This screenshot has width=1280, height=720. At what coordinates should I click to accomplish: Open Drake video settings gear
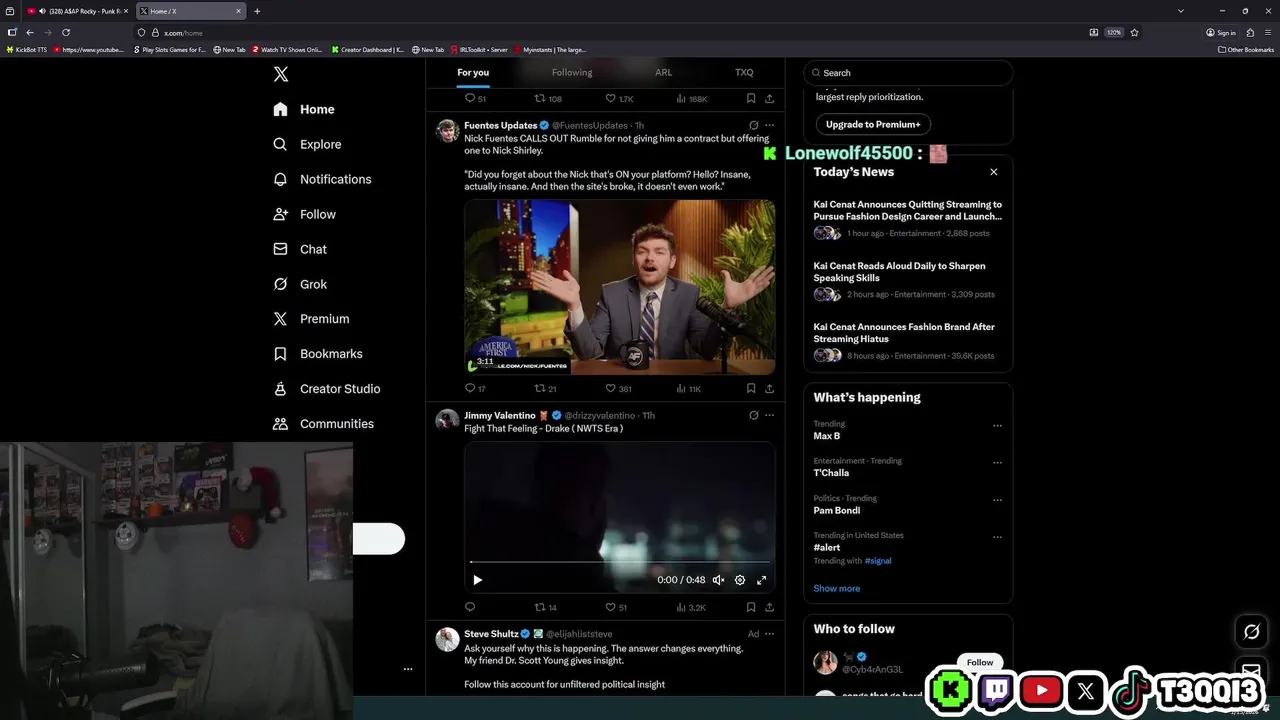[x=740, y=580]
